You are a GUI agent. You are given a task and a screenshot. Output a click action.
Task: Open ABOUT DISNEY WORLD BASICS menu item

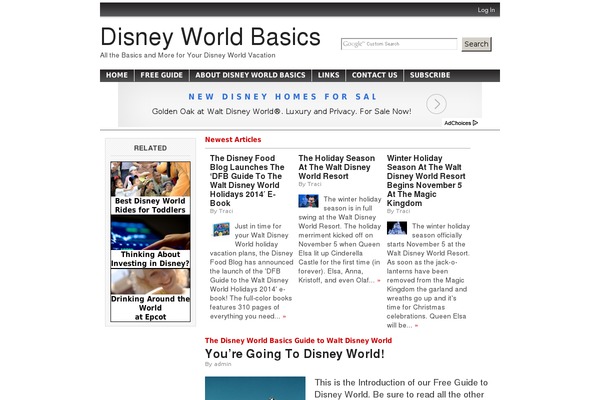pyautogui.click(x=250, y=75)
